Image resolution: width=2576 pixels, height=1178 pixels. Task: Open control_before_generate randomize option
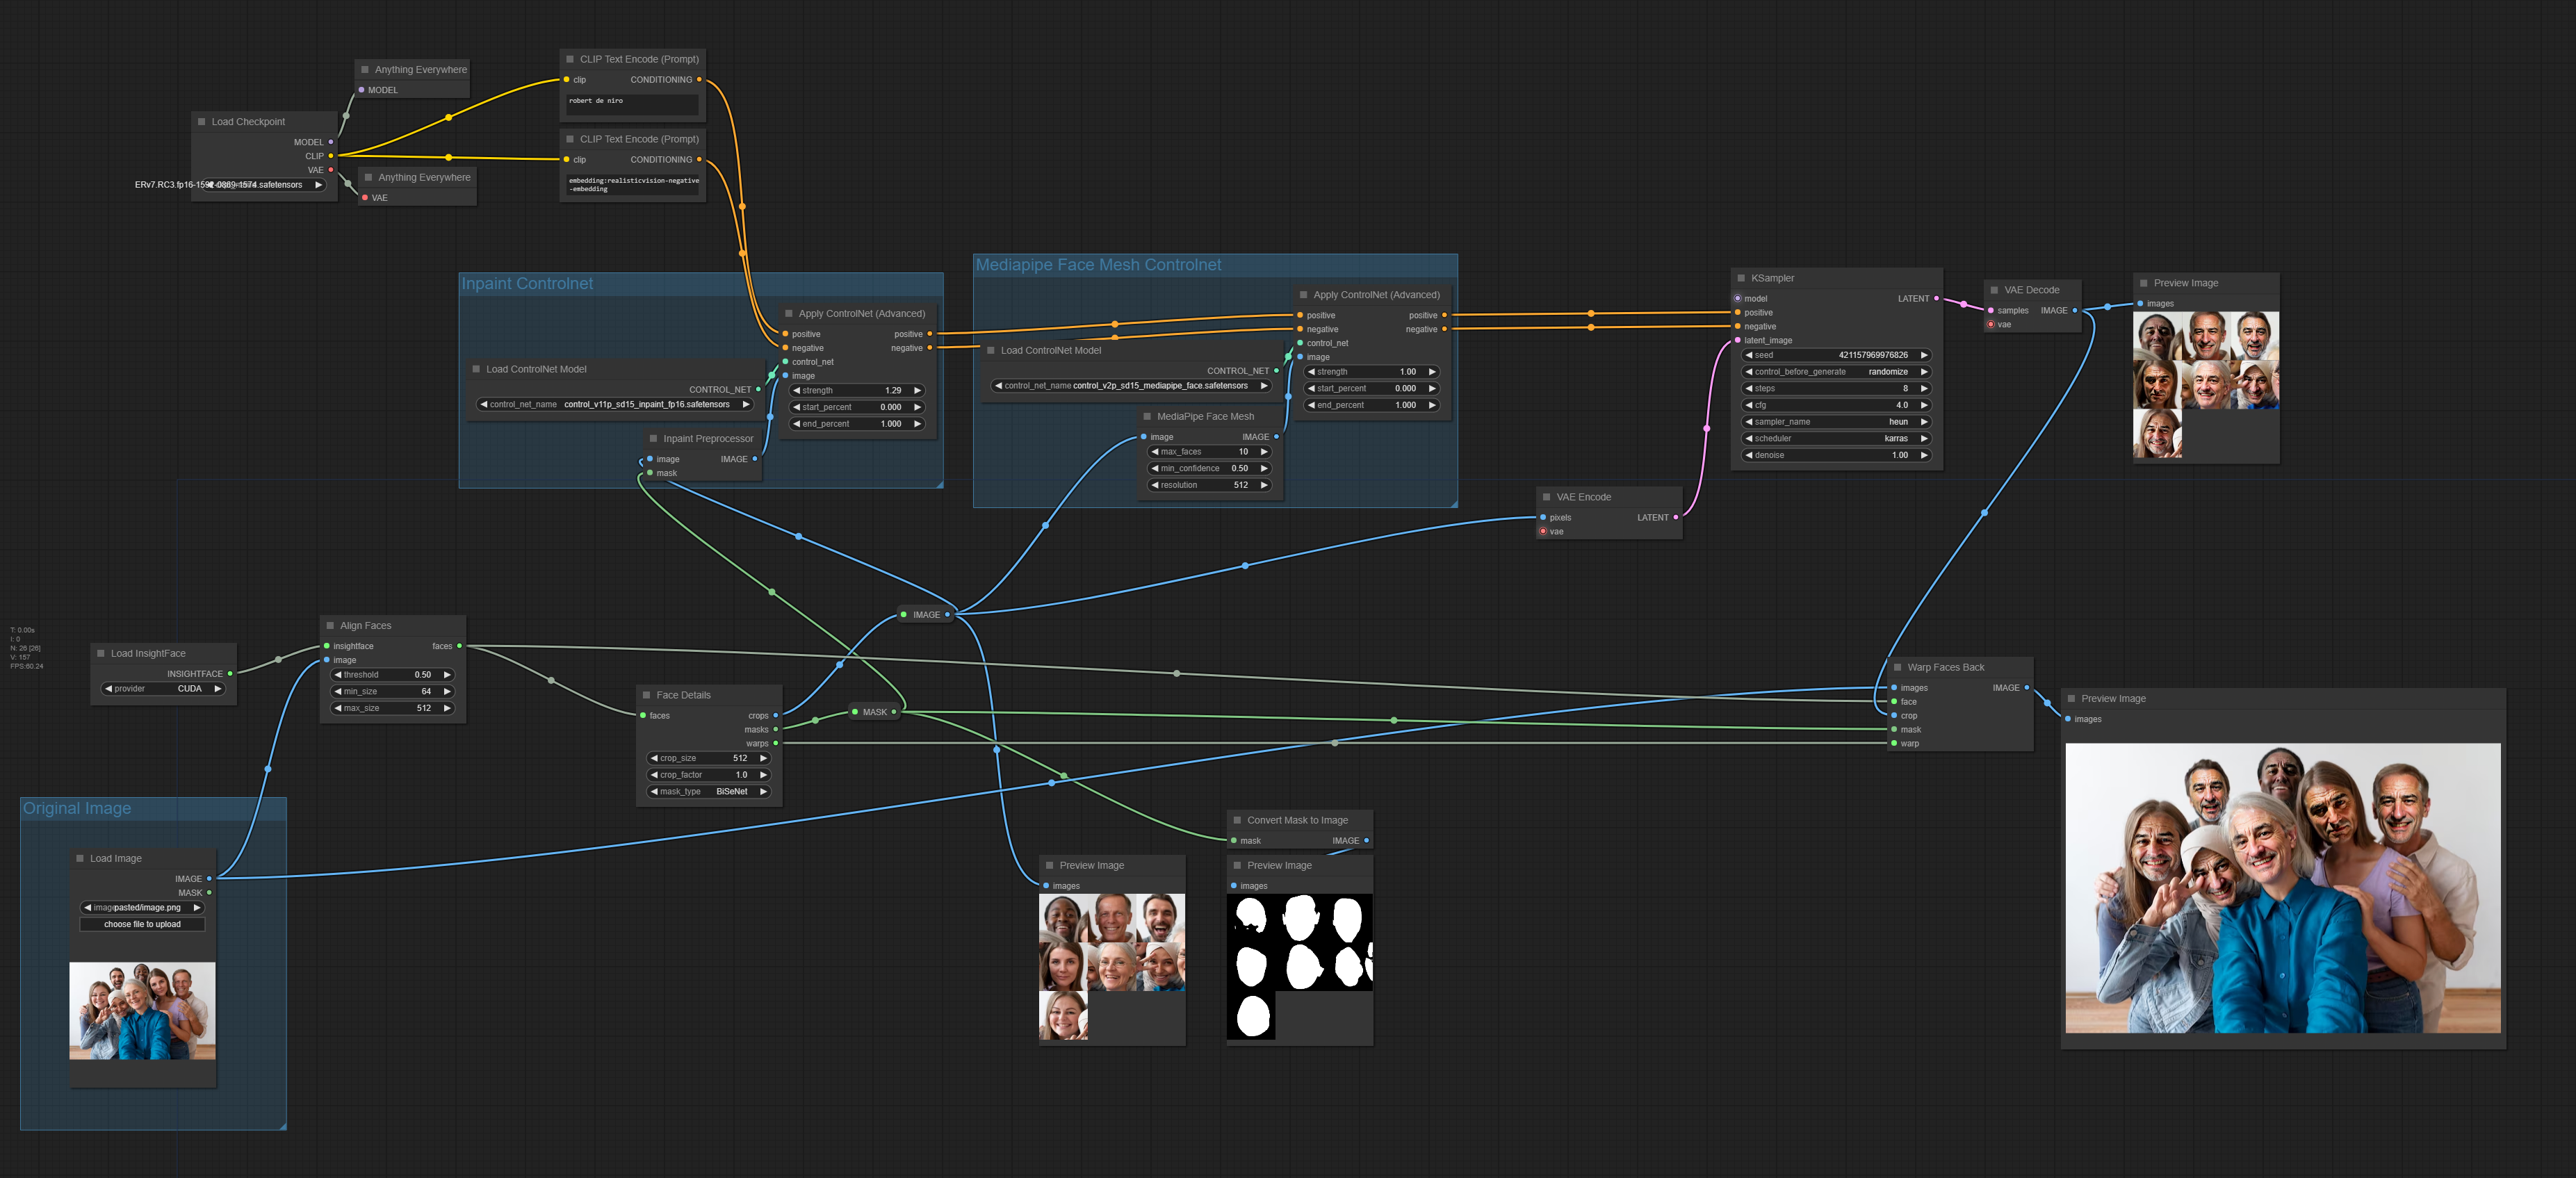pyautogui.click(x=1836, y=372)
